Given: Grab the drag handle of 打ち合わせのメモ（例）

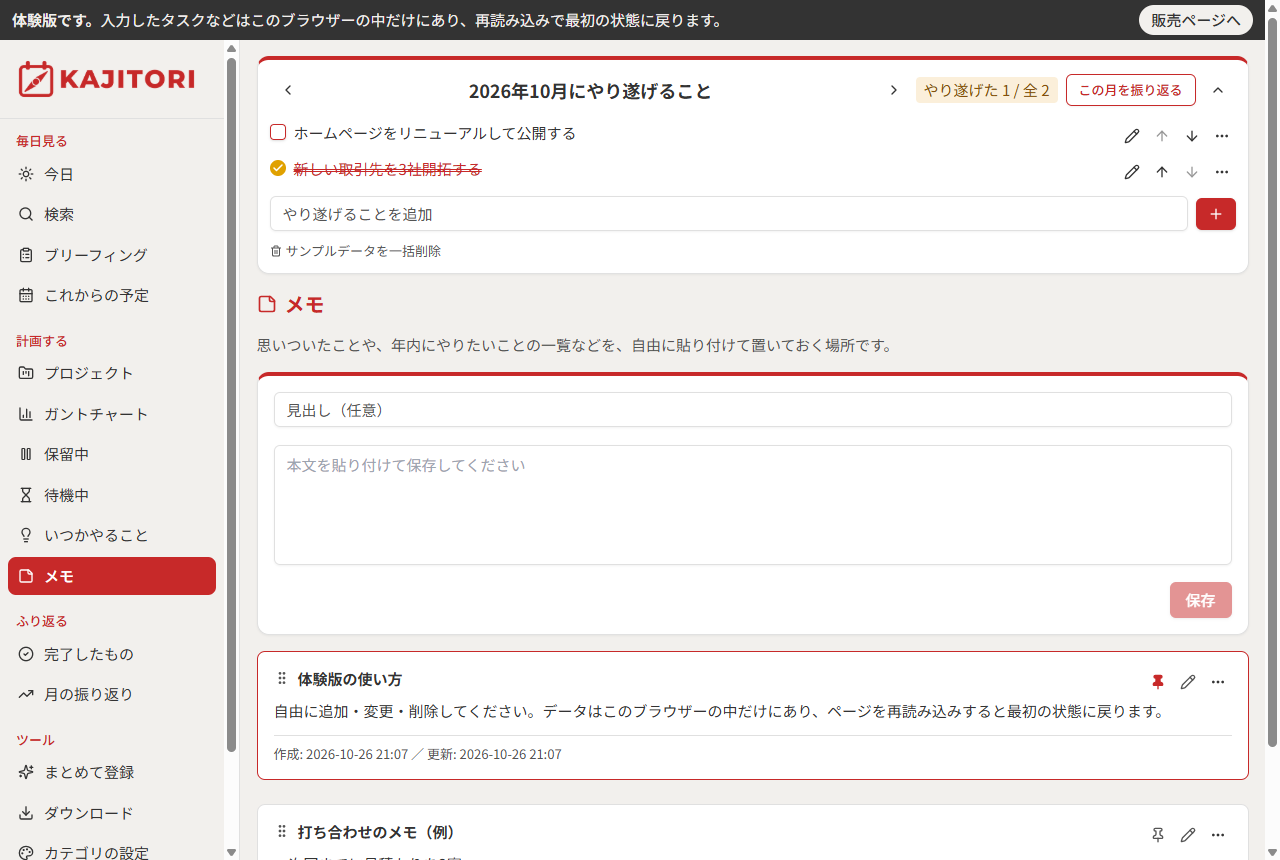Looking at the screenshot, I should coord(282,832).
